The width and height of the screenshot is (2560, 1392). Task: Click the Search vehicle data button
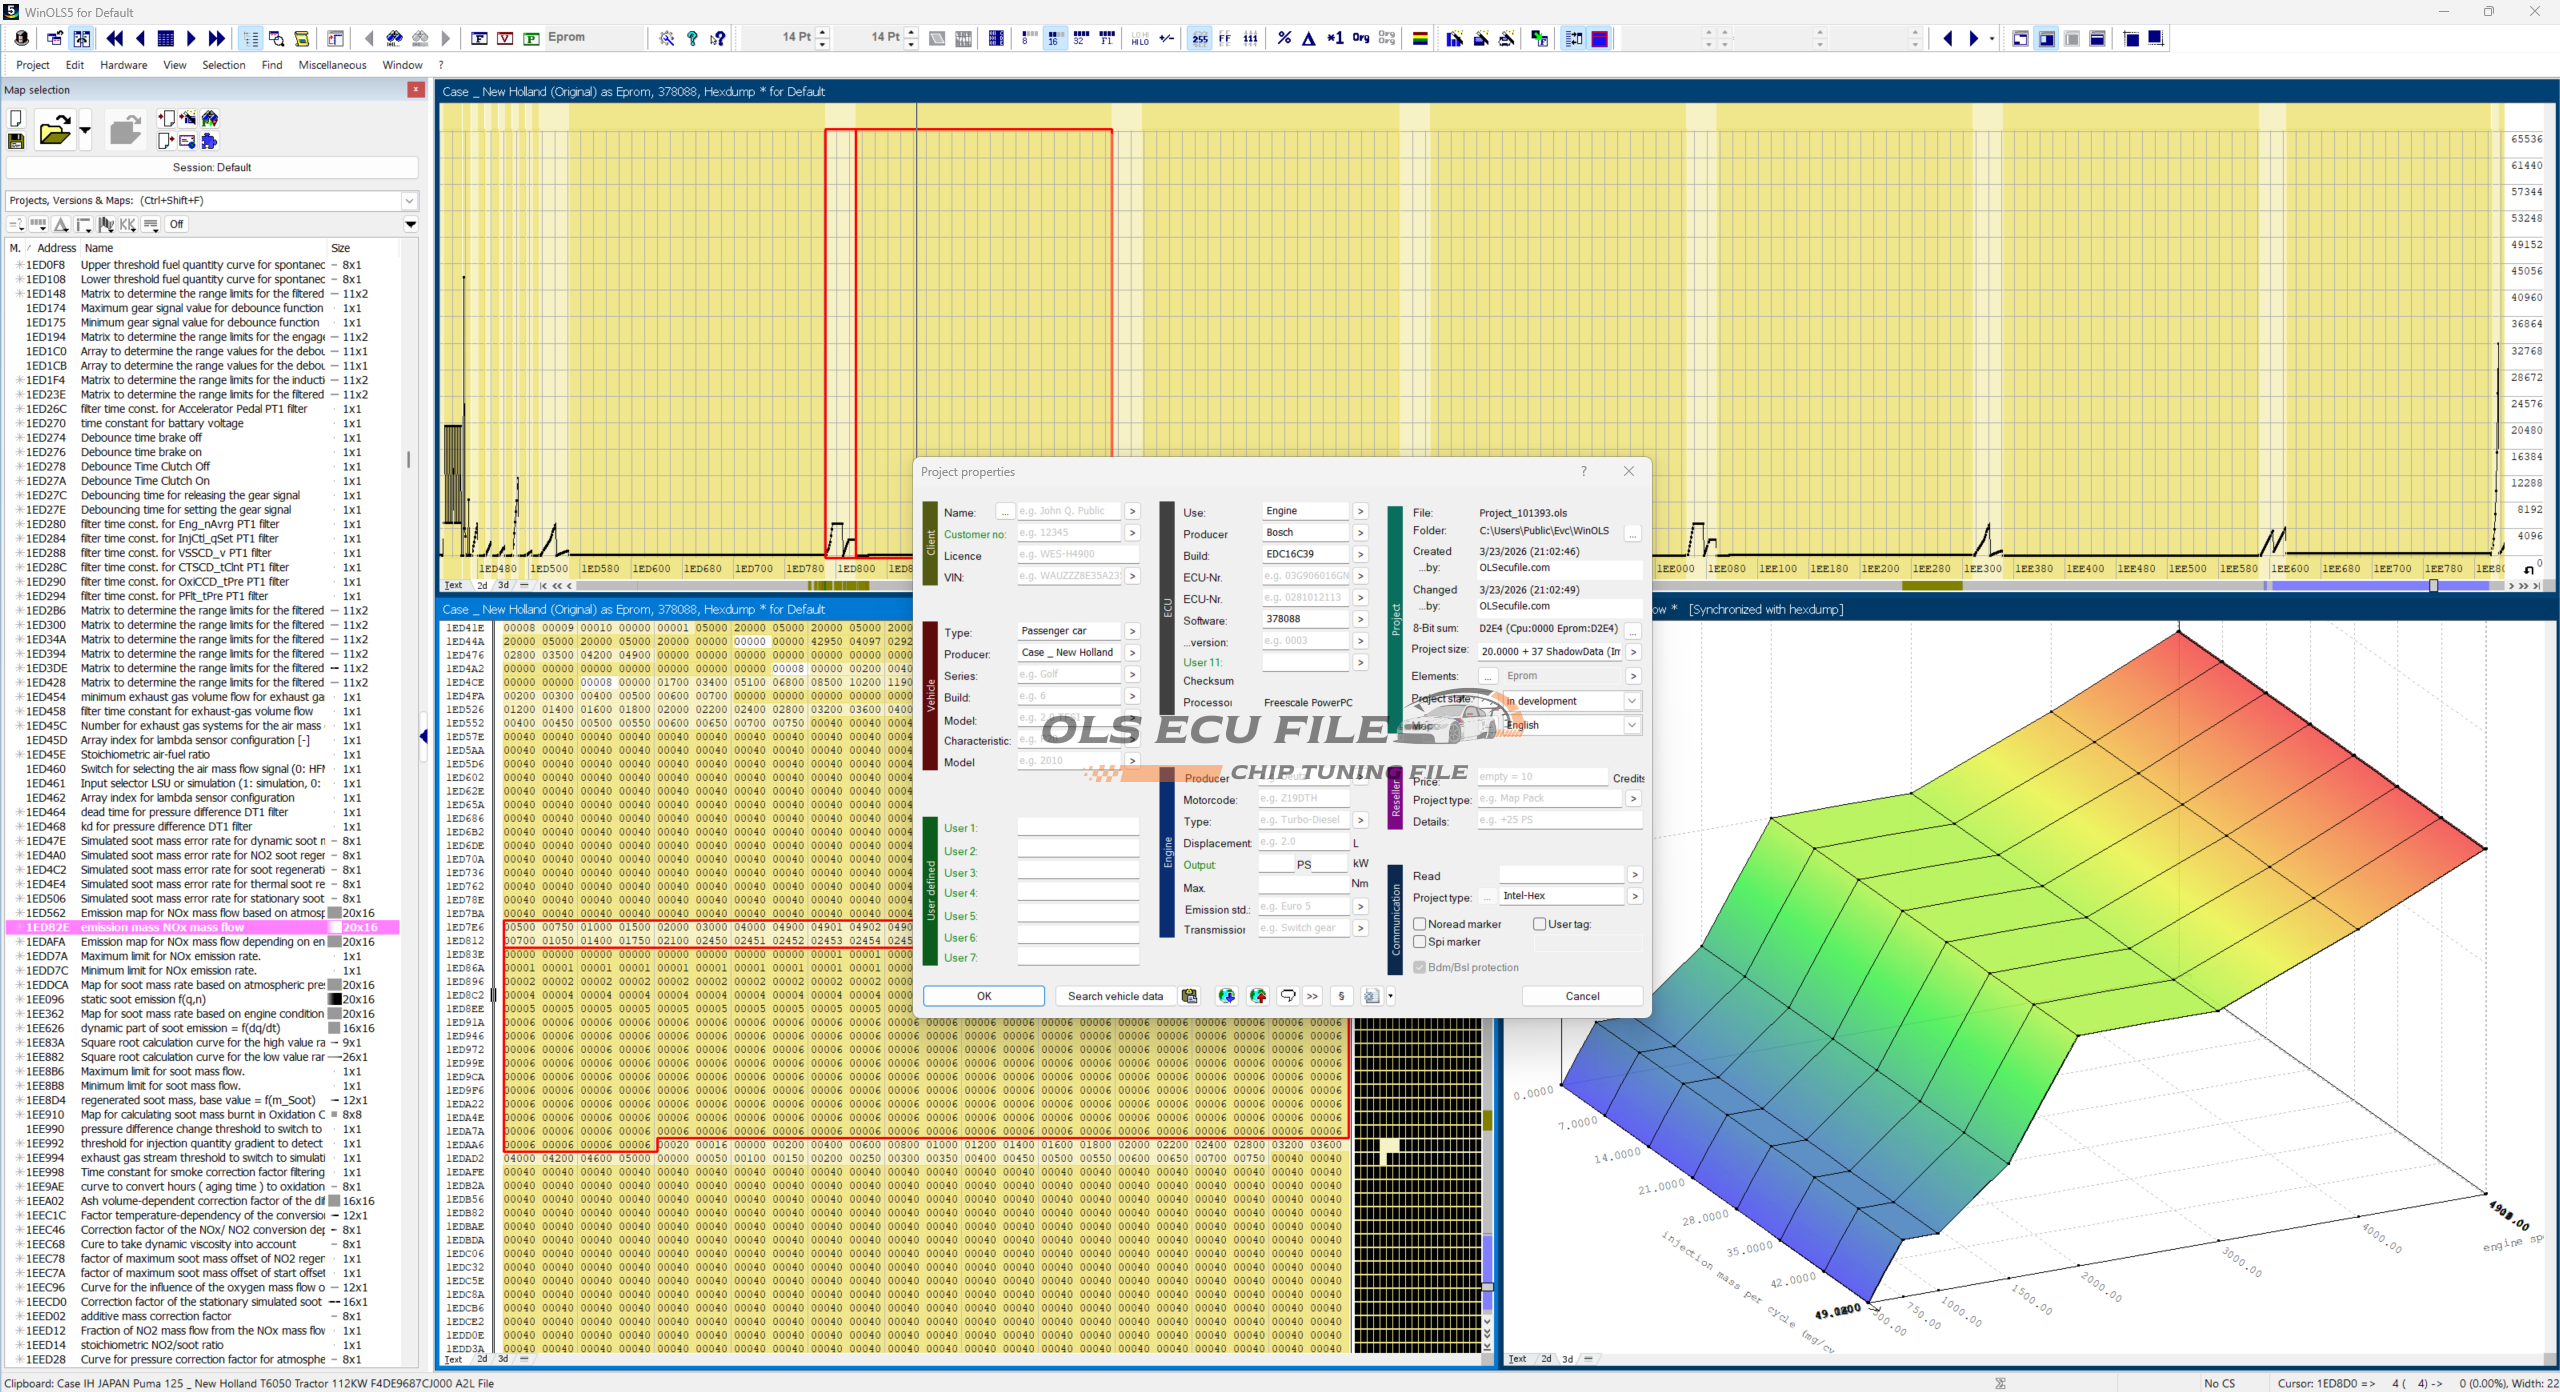1115,996
